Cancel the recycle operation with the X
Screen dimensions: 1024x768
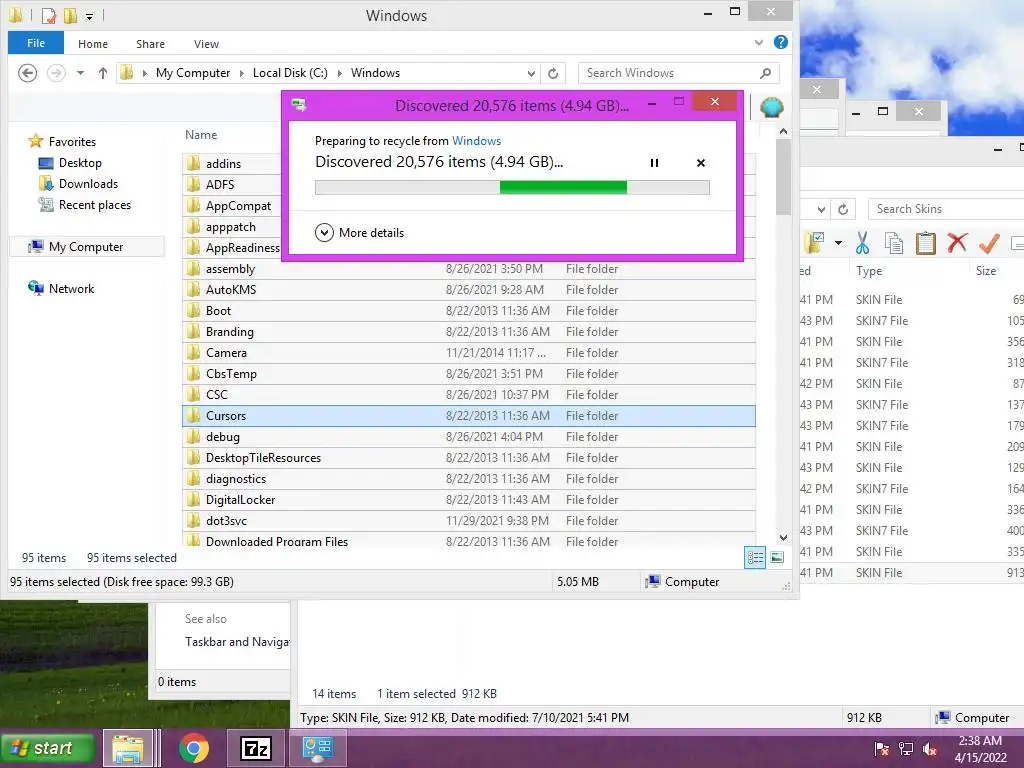(x=701, y=163)
